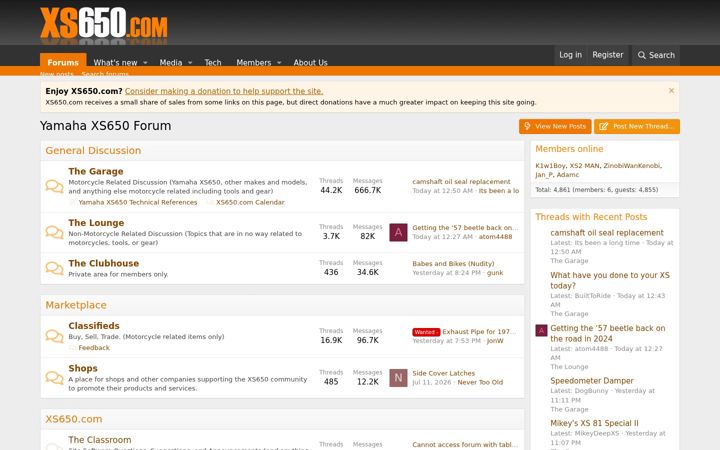
Task: Open The Lounge forum chat-bubble icon
Action: click(x=54, y=232)
